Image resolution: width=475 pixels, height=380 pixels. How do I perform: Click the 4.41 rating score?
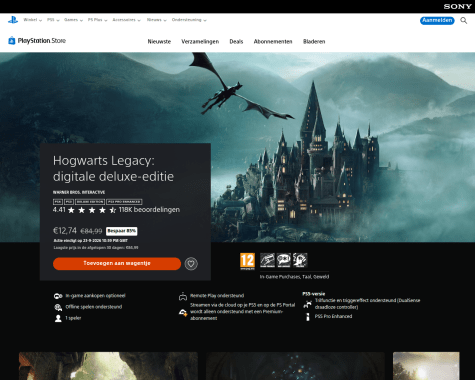(x=59, y=210)
